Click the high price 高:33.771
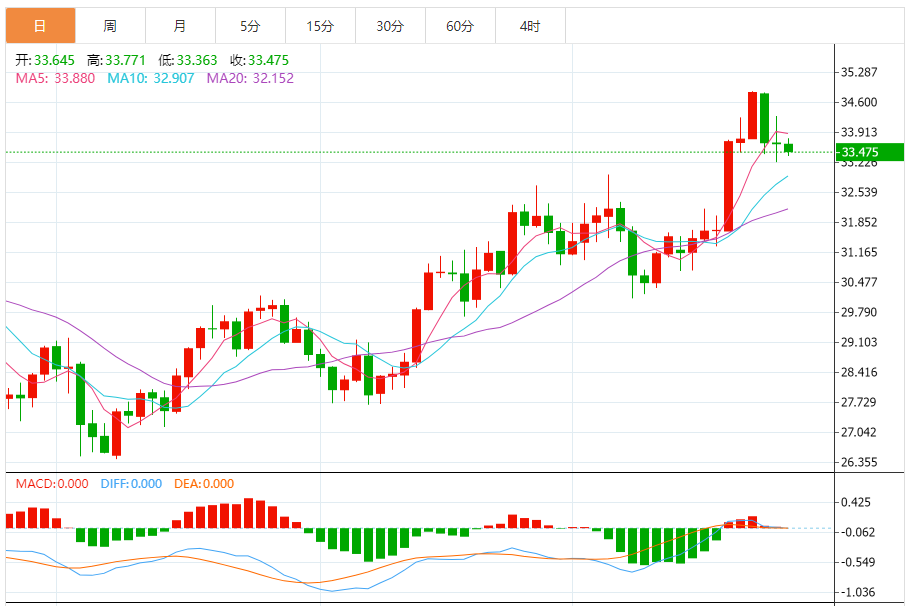Screen dimensions: 908x606 pos(116,60)
